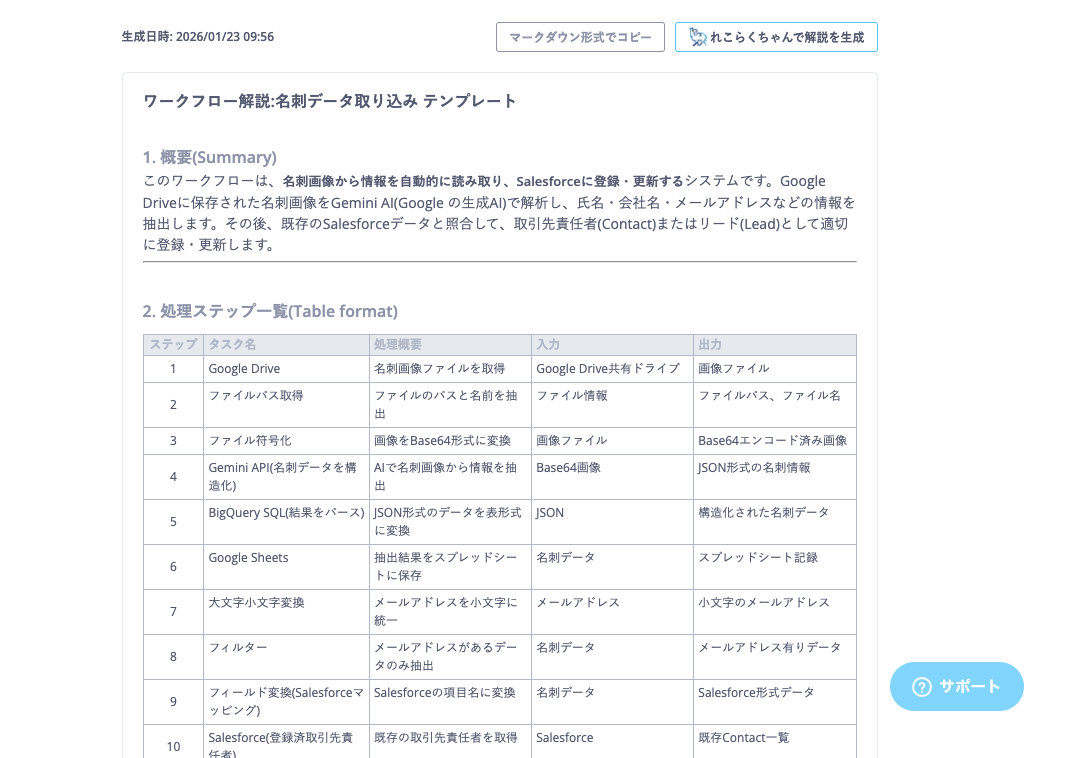Select the 1. 概要(Summary) heading
Viewport: 1068px width, 758px height.
210,157
